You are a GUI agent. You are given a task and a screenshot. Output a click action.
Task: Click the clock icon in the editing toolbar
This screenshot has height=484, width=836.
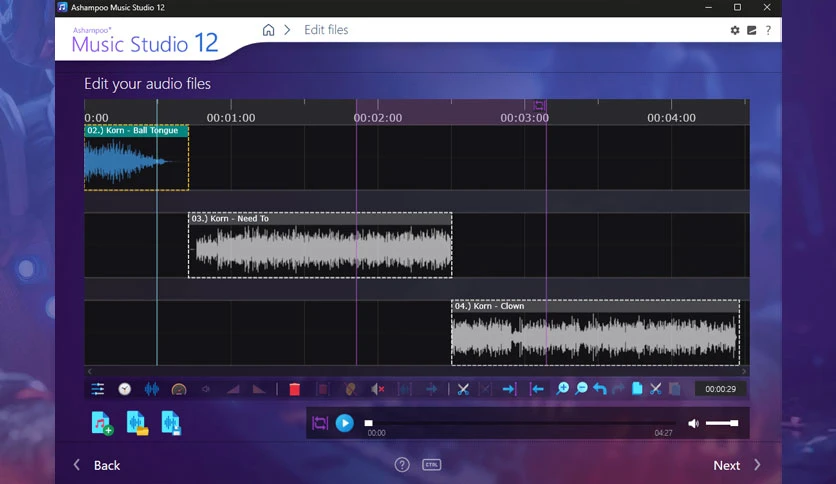[x=125, y=389]
